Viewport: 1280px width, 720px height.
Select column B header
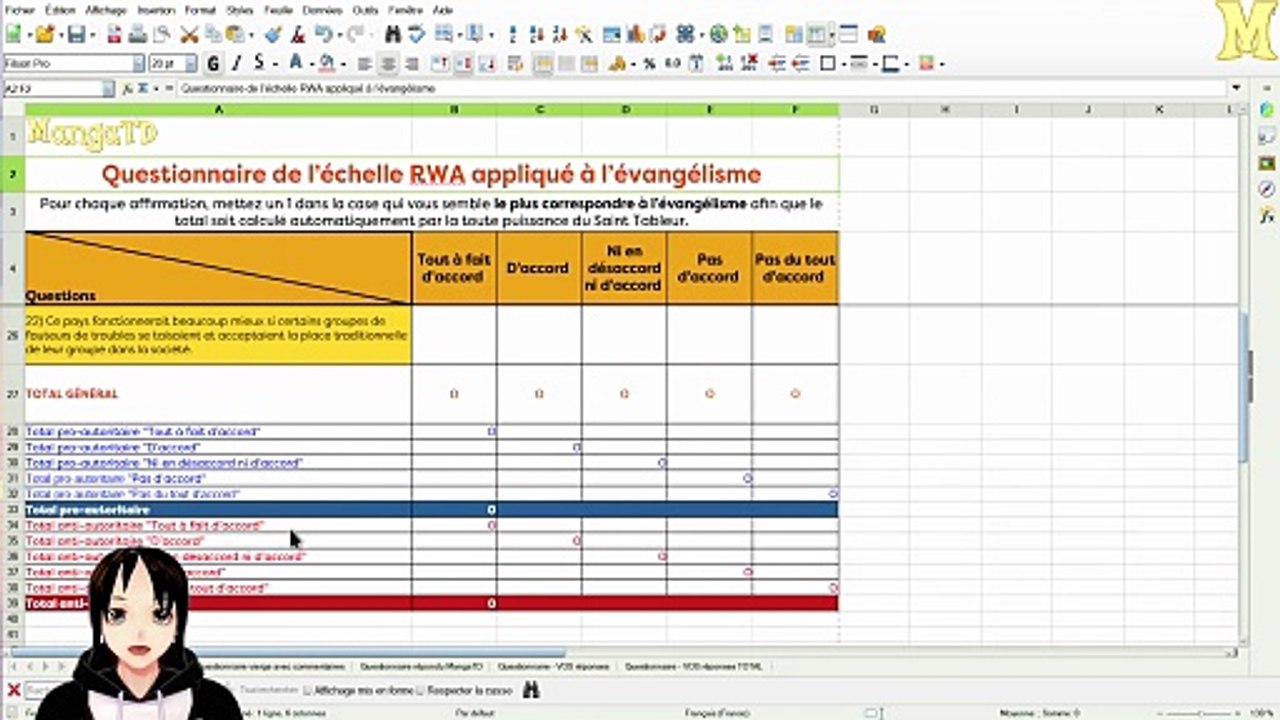(x=454, y=109)
